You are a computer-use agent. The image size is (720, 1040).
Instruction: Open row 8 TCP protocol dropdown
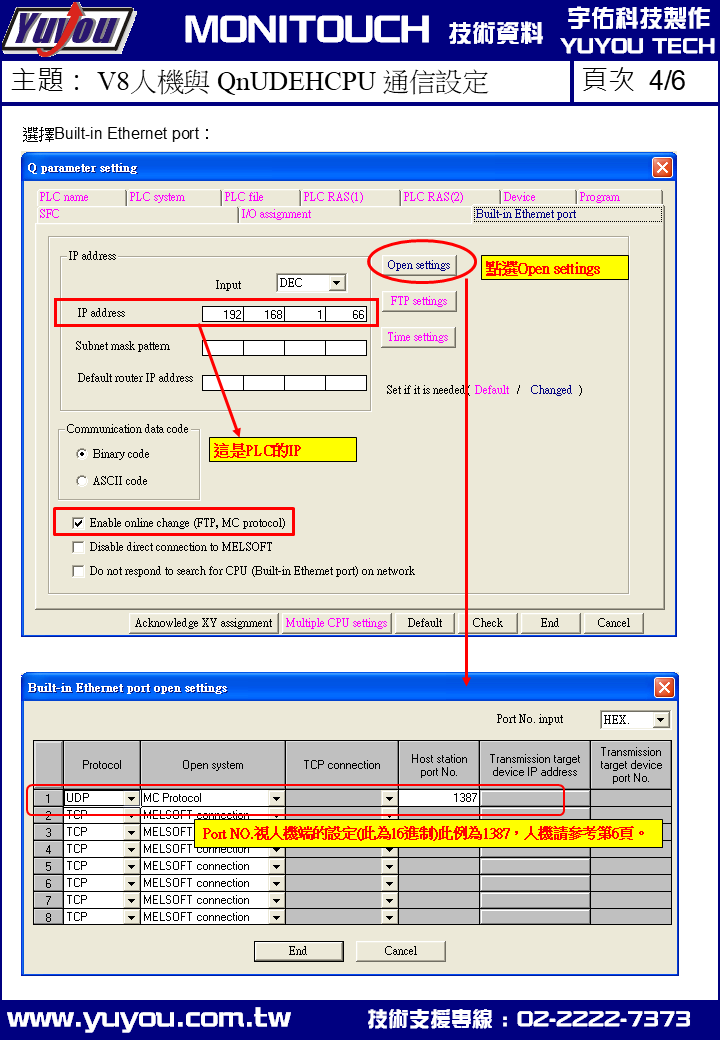tap(131, 917)
